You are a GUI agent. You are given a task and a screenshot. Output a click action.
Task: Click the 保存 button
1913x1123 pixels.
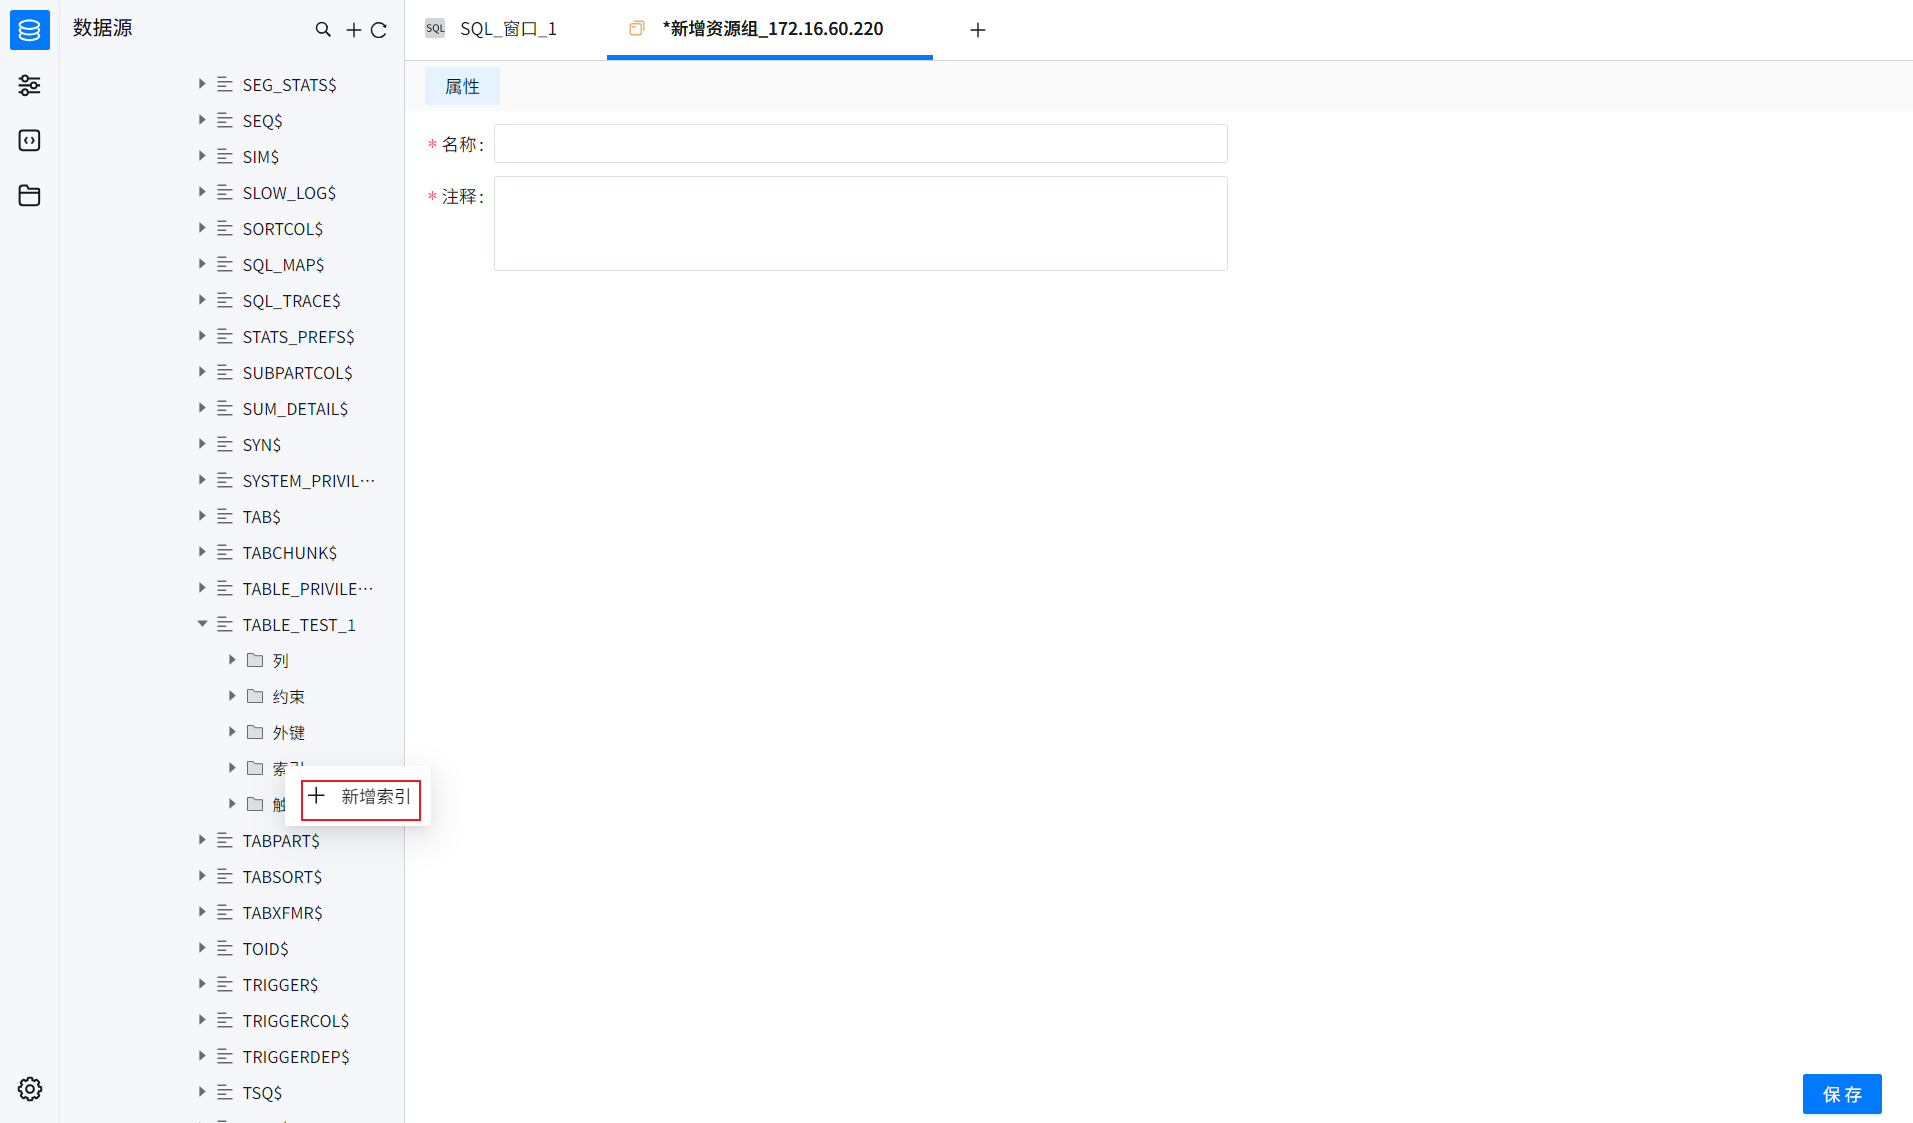click(x=1841, y=1094)
